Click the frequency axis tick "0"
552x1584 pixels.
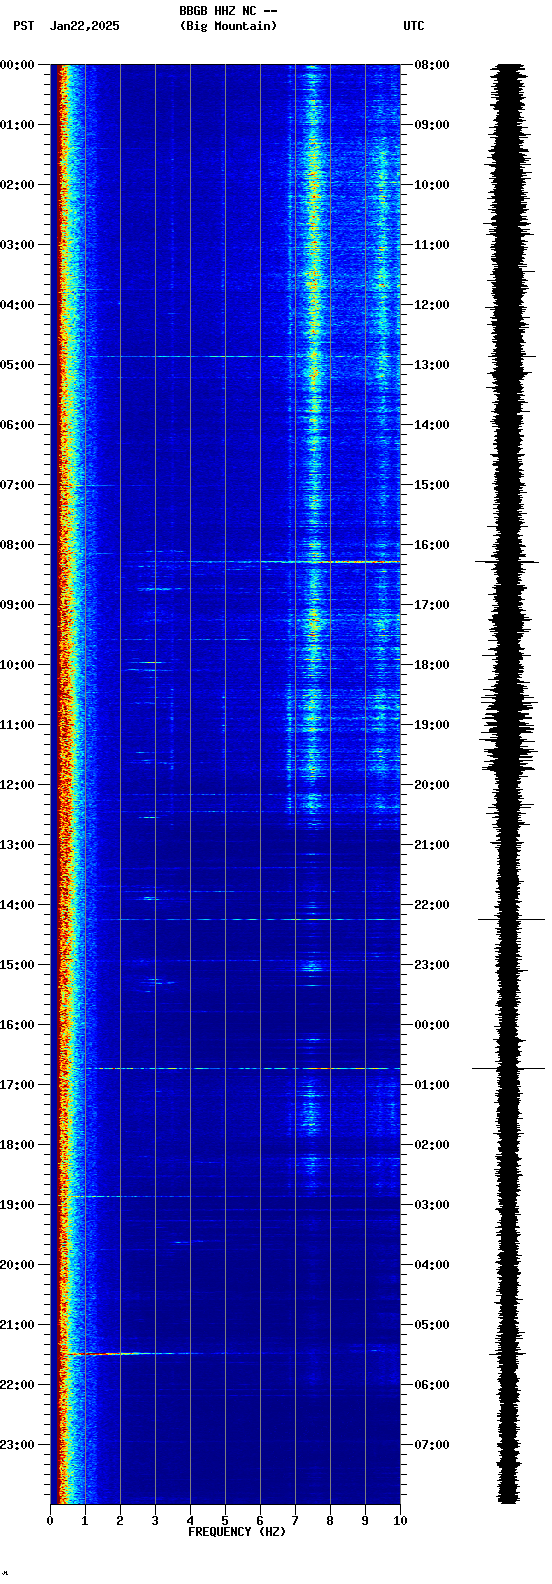(x=50, y=1521)
